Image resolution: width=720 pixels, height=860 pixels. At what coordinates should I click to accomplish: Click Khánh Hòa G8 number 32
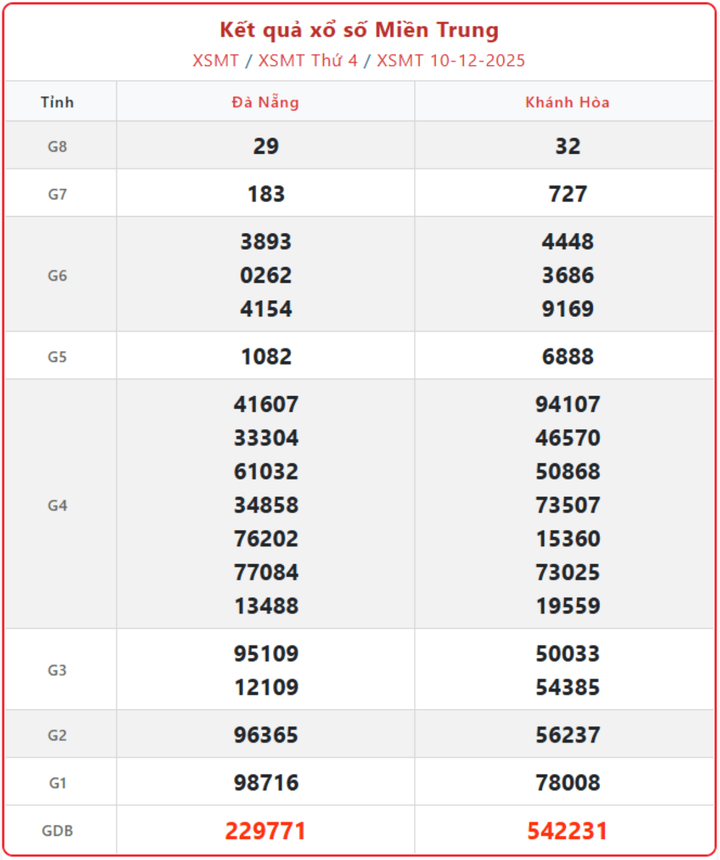point(567,146)
